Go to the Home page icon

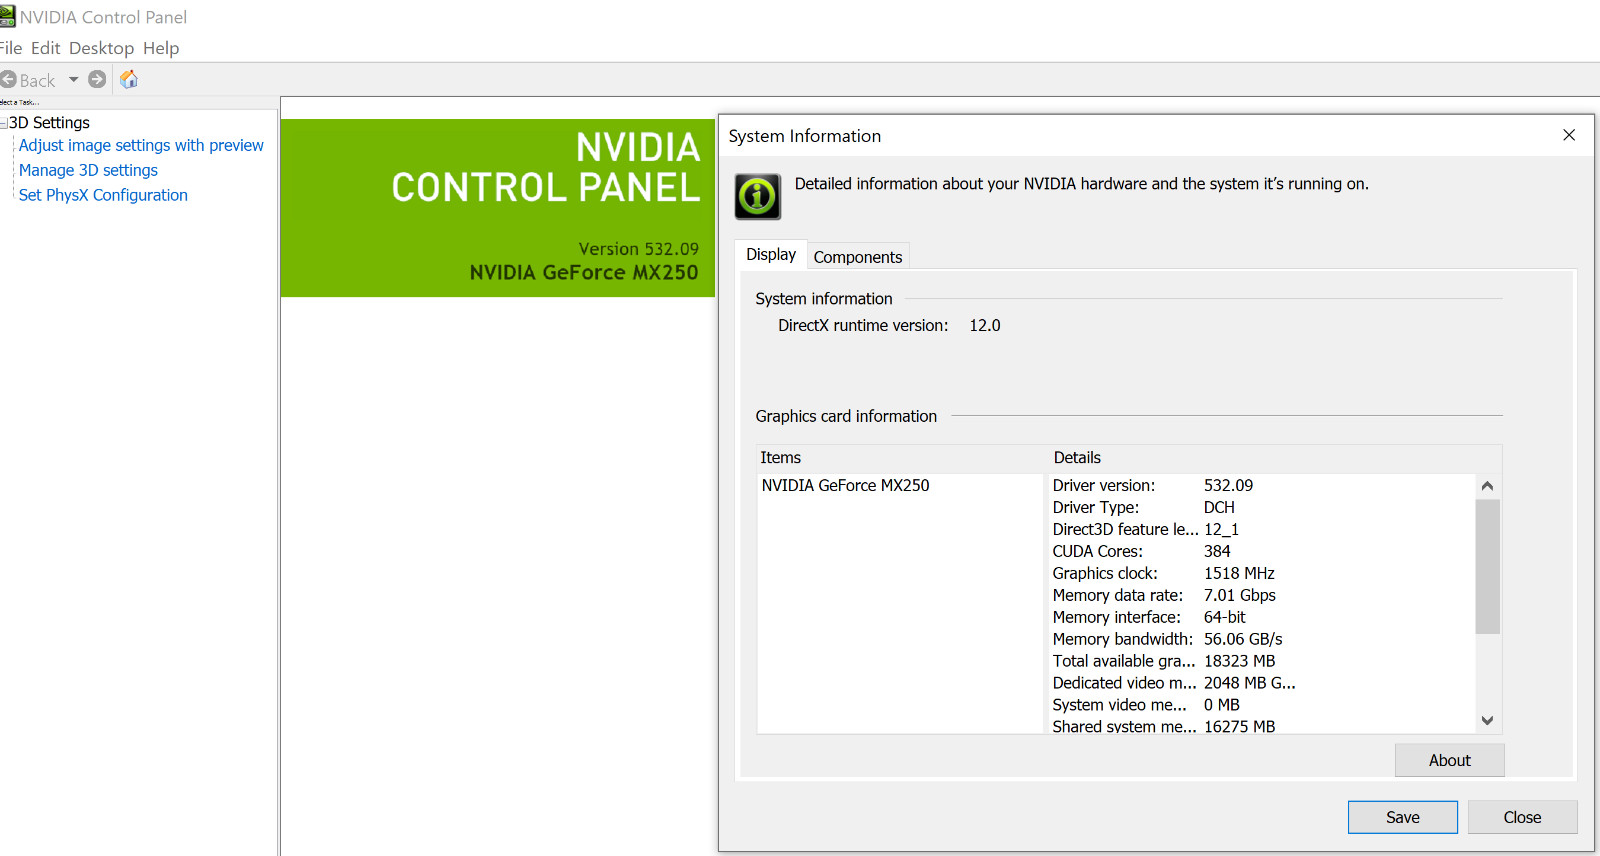[x=129, y=80]
